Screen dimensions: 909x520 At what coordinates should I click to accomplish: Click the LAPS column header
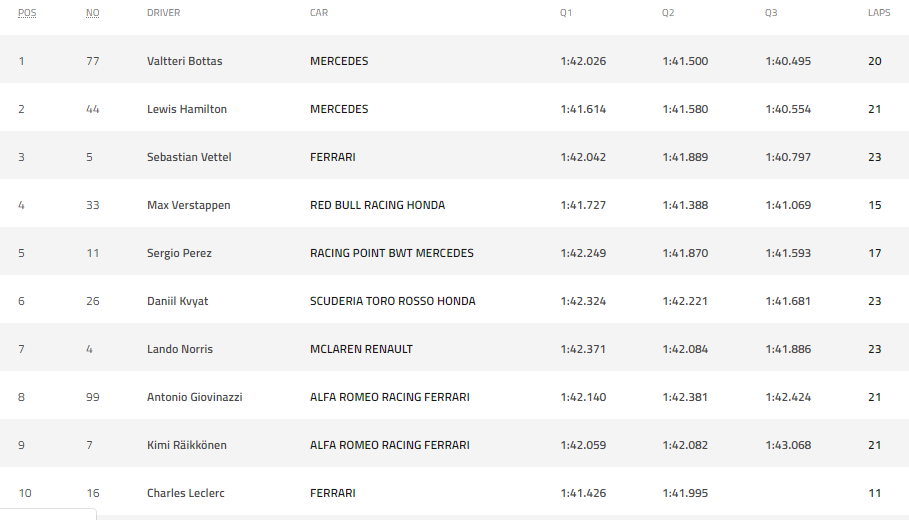[879, 13]
